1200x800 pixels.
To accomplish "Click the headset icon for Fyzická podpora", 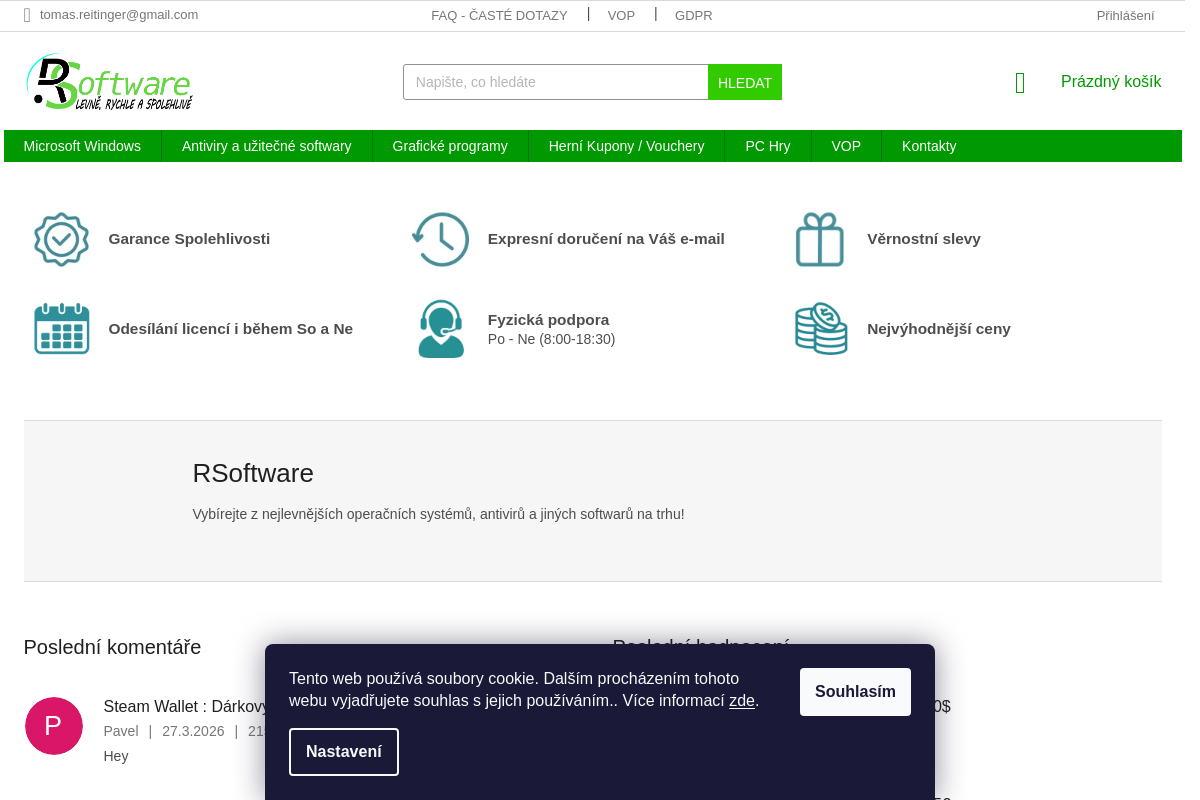I will tap(441, 328).
